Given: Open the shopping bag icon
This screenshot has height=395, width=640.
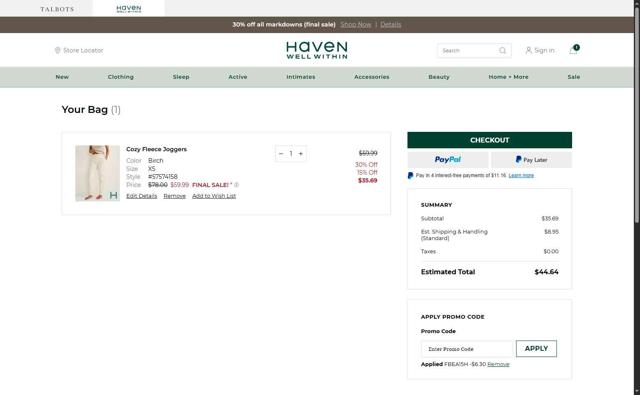Looking at the screenshot, I should 574,50.
